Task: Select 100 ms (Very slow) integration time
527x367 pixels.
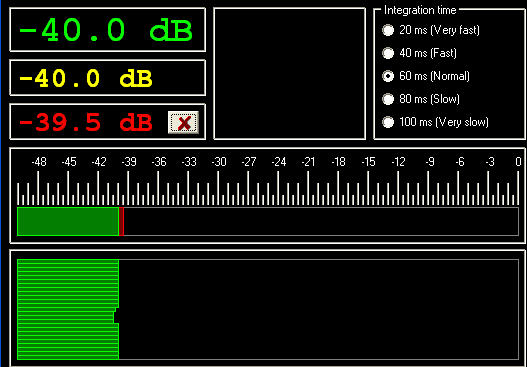Action: [x=435, y=122]
